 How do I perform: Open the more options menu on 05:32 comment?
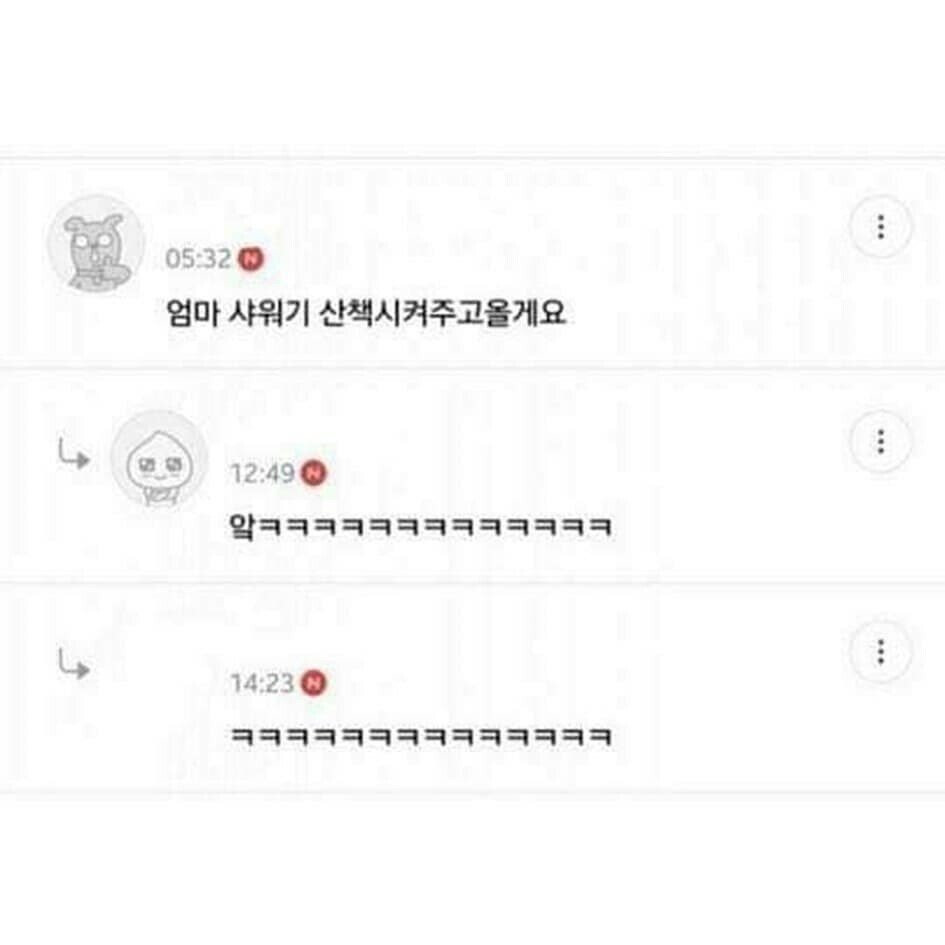(x=881, y=227)
